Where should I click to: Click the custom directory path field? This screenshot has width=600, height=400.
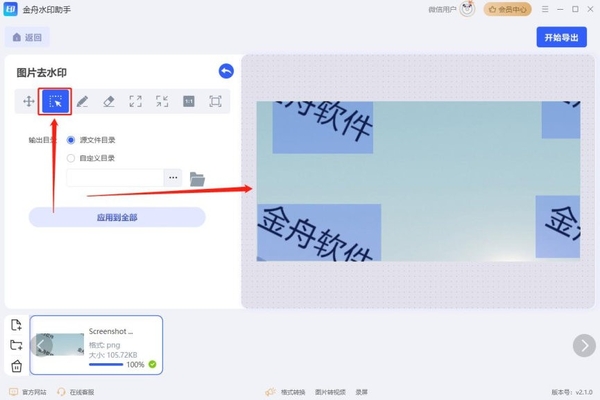coord(115,178)
